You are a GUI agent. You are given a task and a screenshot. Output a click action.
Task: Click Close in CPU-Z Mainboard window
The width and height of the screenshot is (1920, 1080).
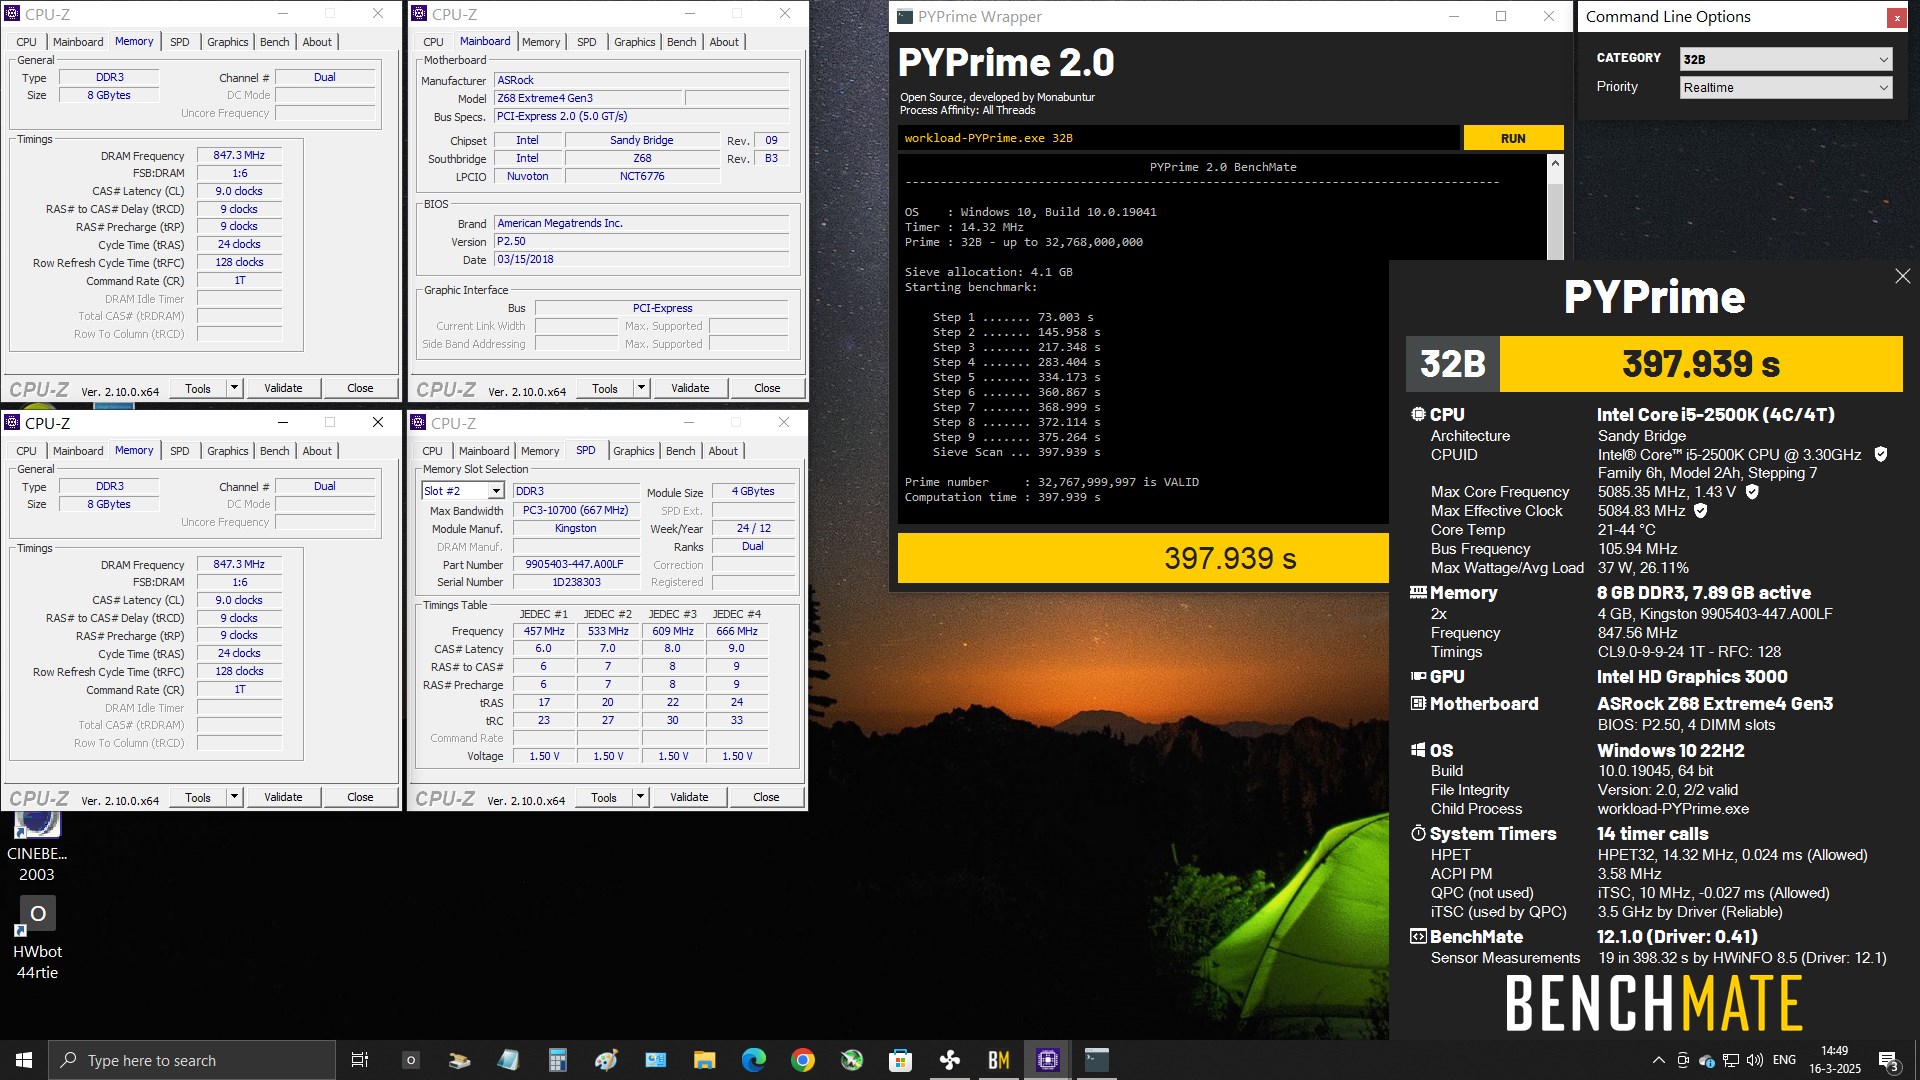click(x=767, y=388)
